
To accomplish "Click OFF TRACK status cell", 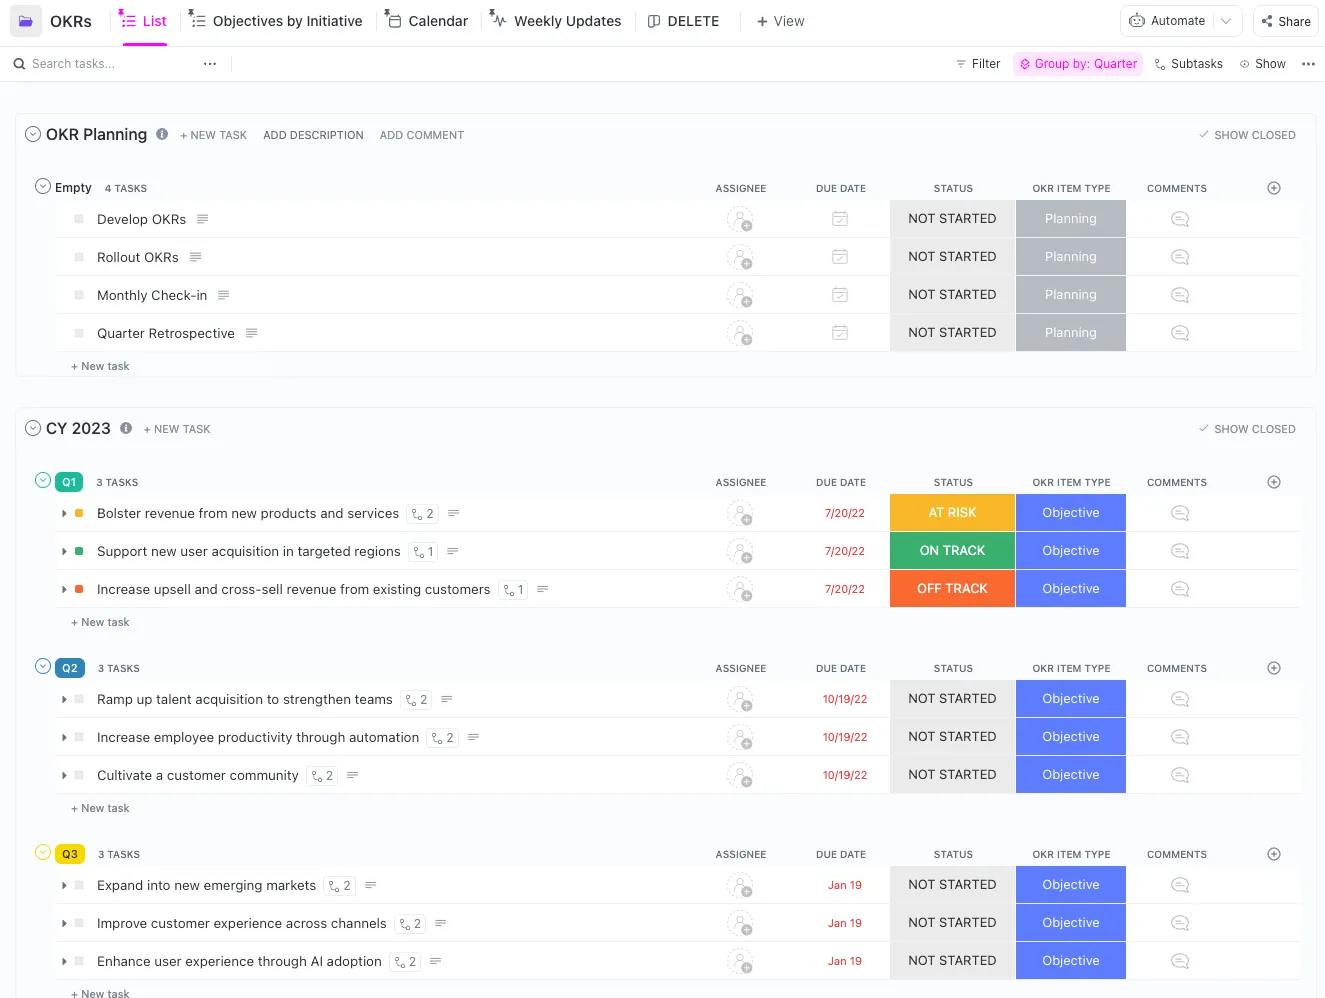I will pyautogui.click(x=952, y=589).
